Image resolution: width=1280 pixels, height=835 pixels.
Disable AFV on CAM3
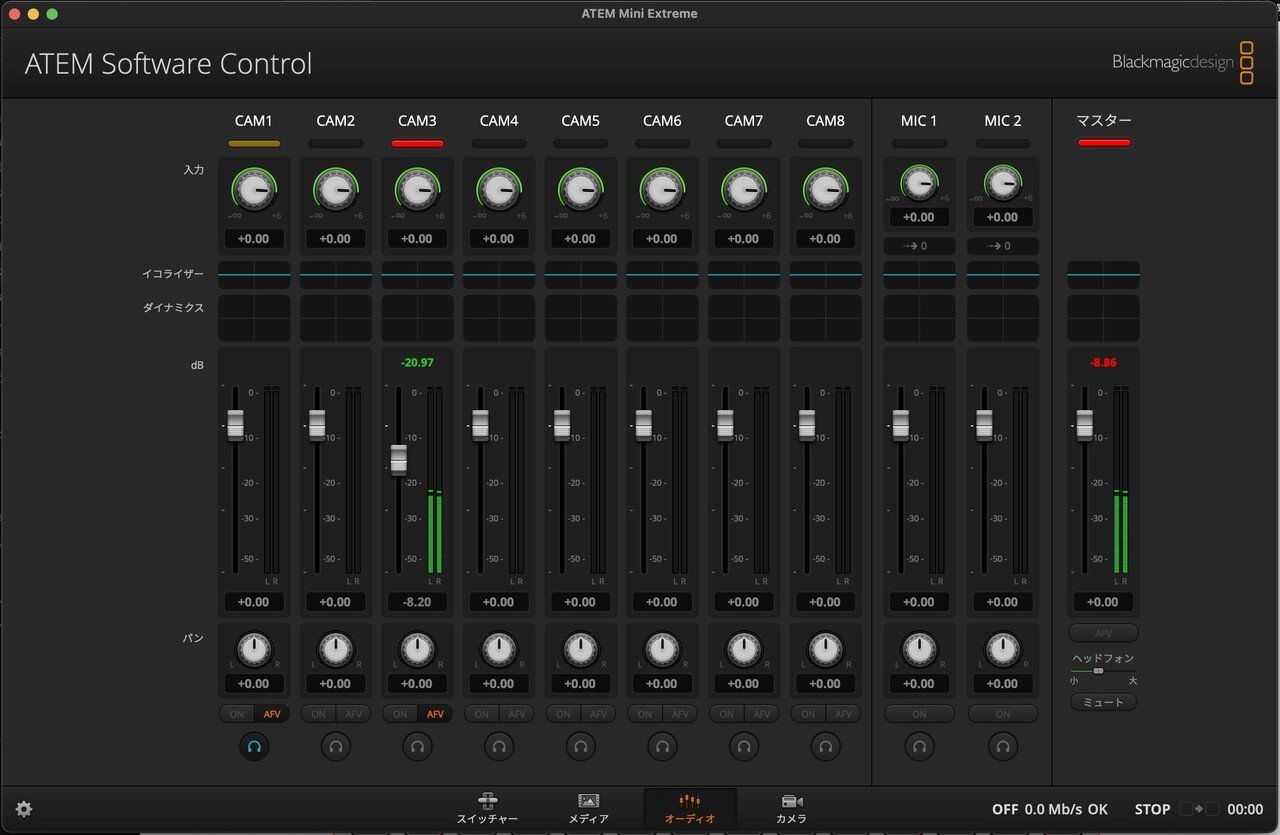435,714
